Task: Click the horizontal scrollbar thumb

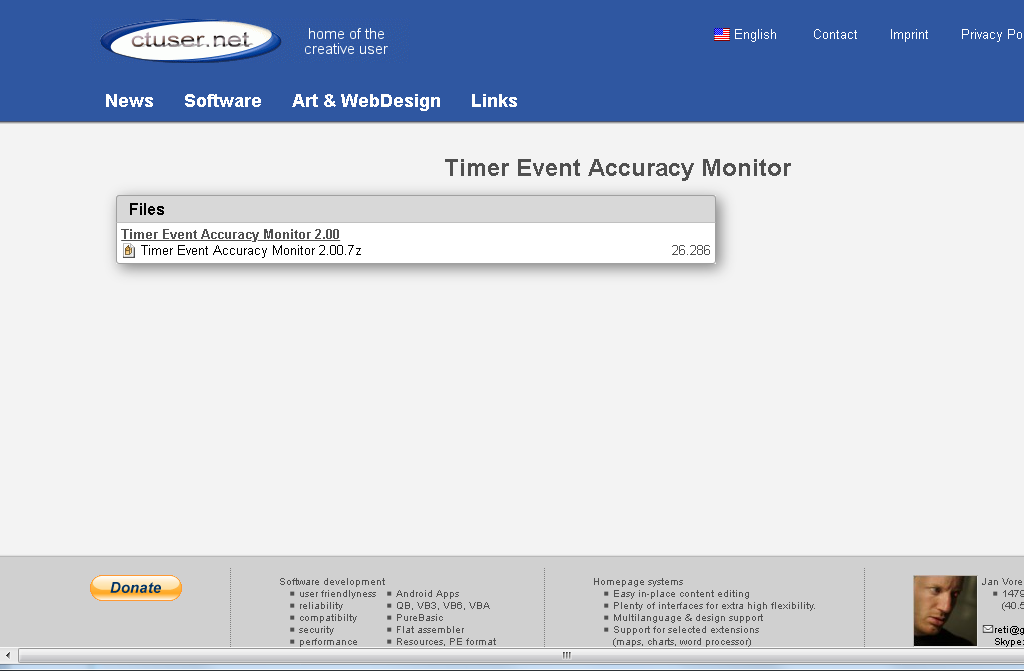Action: click(x=565, y=655)
